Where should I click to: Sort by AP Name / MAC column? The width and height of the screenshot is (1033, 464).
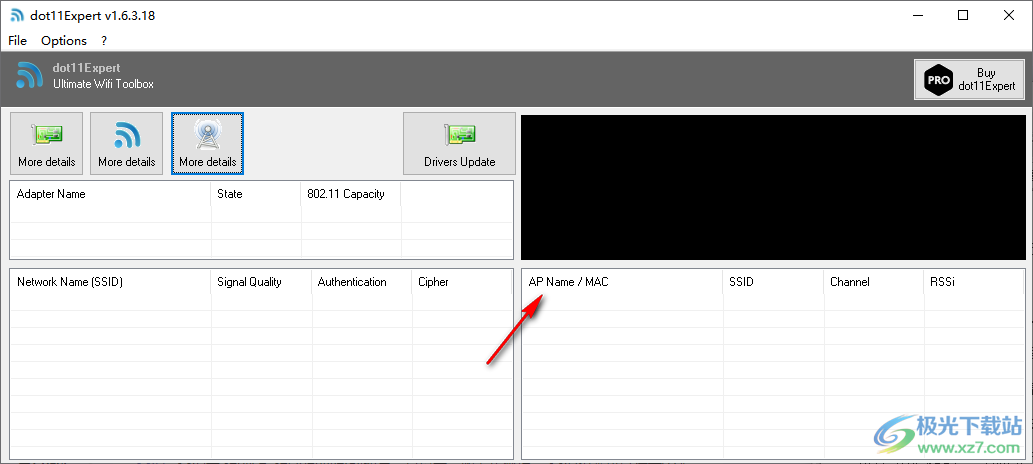[x=623, y=282]
